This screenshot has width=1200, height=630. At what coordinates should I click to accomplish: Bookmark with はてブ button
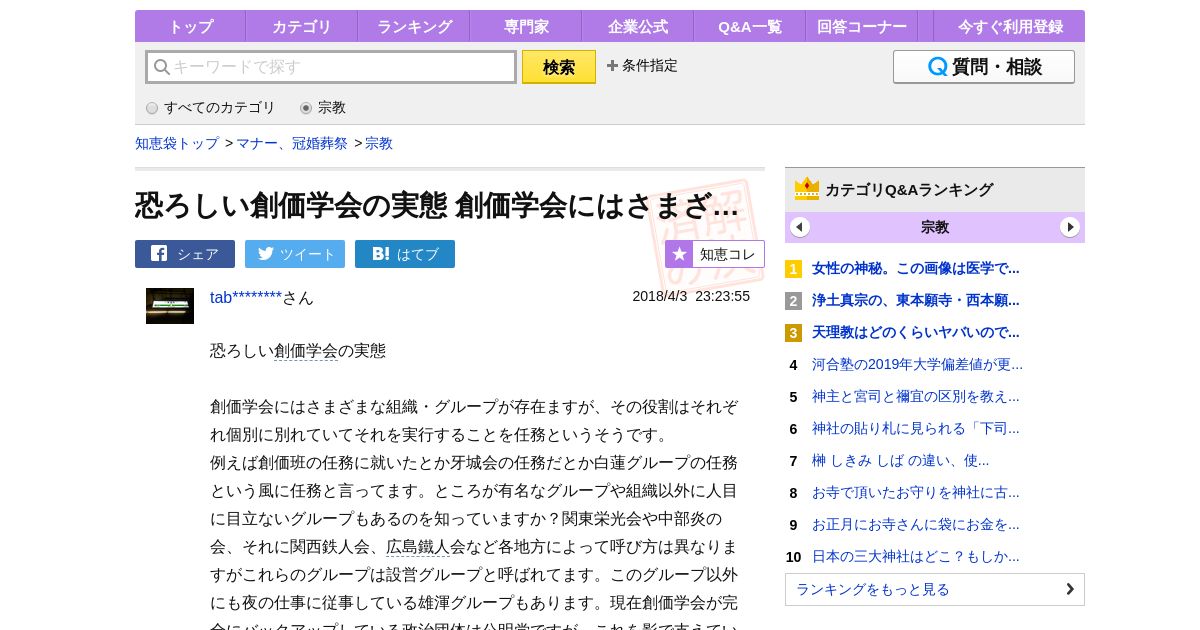click(x=405, y=254)
